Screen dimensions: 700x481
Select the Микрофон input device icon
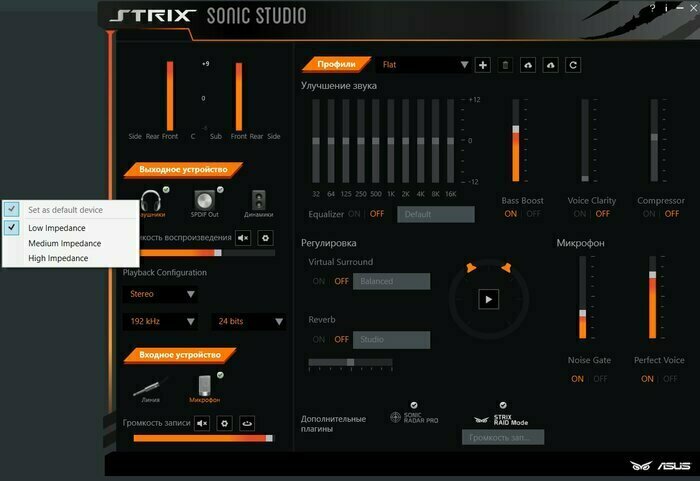[x=204, y=385]
